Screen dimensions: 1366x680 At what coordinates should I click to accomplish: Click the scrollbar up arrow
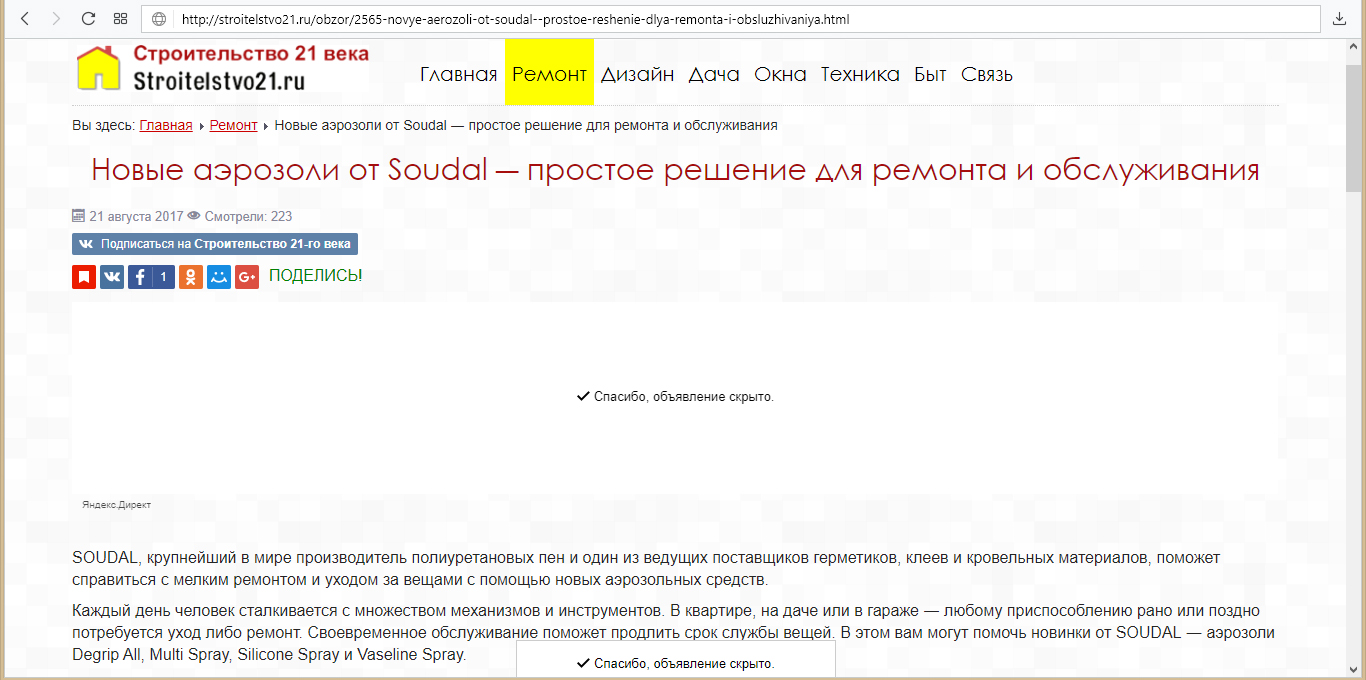click(1354, 47)
